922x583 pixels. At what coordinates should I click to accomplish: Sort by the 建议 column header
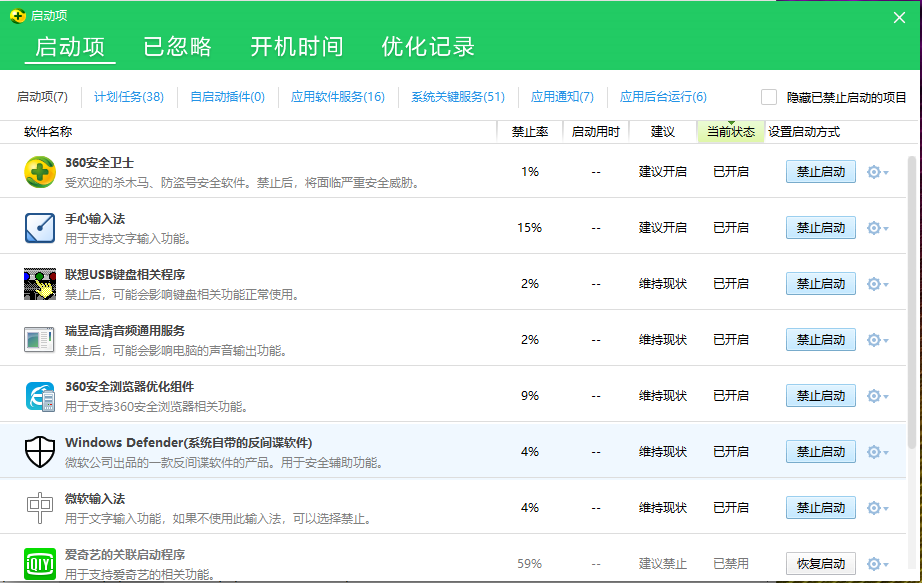pos(663,132)
